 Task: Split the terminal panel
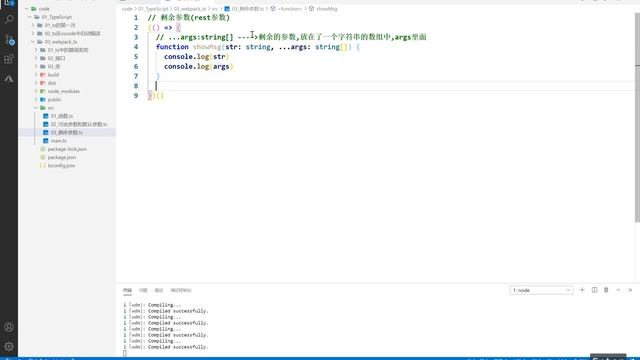pos(594,290)
